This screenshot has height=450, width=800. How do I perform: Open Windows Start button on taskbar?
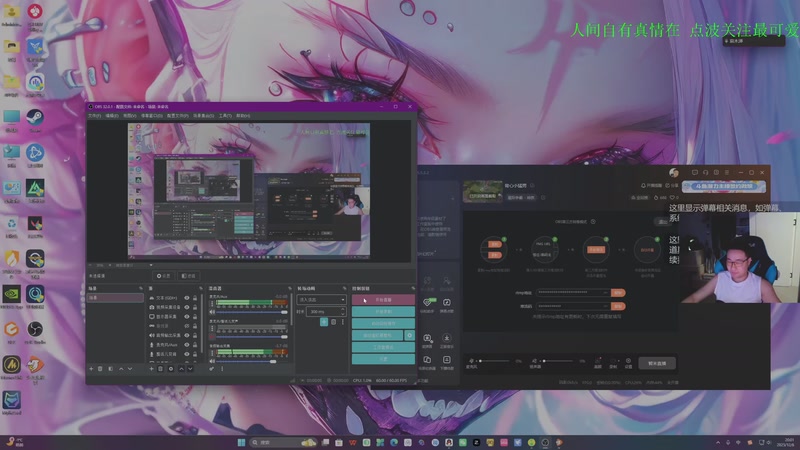[241, 442]
